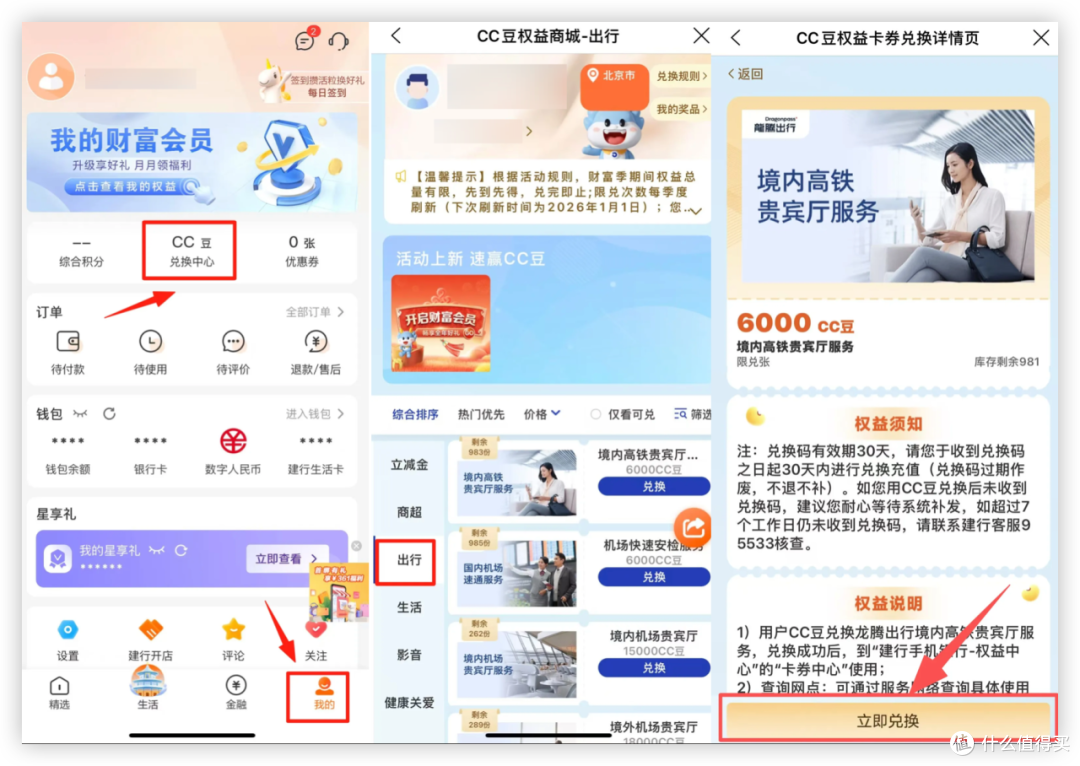Go back from the 兑换详情页 header

(736, 37)
